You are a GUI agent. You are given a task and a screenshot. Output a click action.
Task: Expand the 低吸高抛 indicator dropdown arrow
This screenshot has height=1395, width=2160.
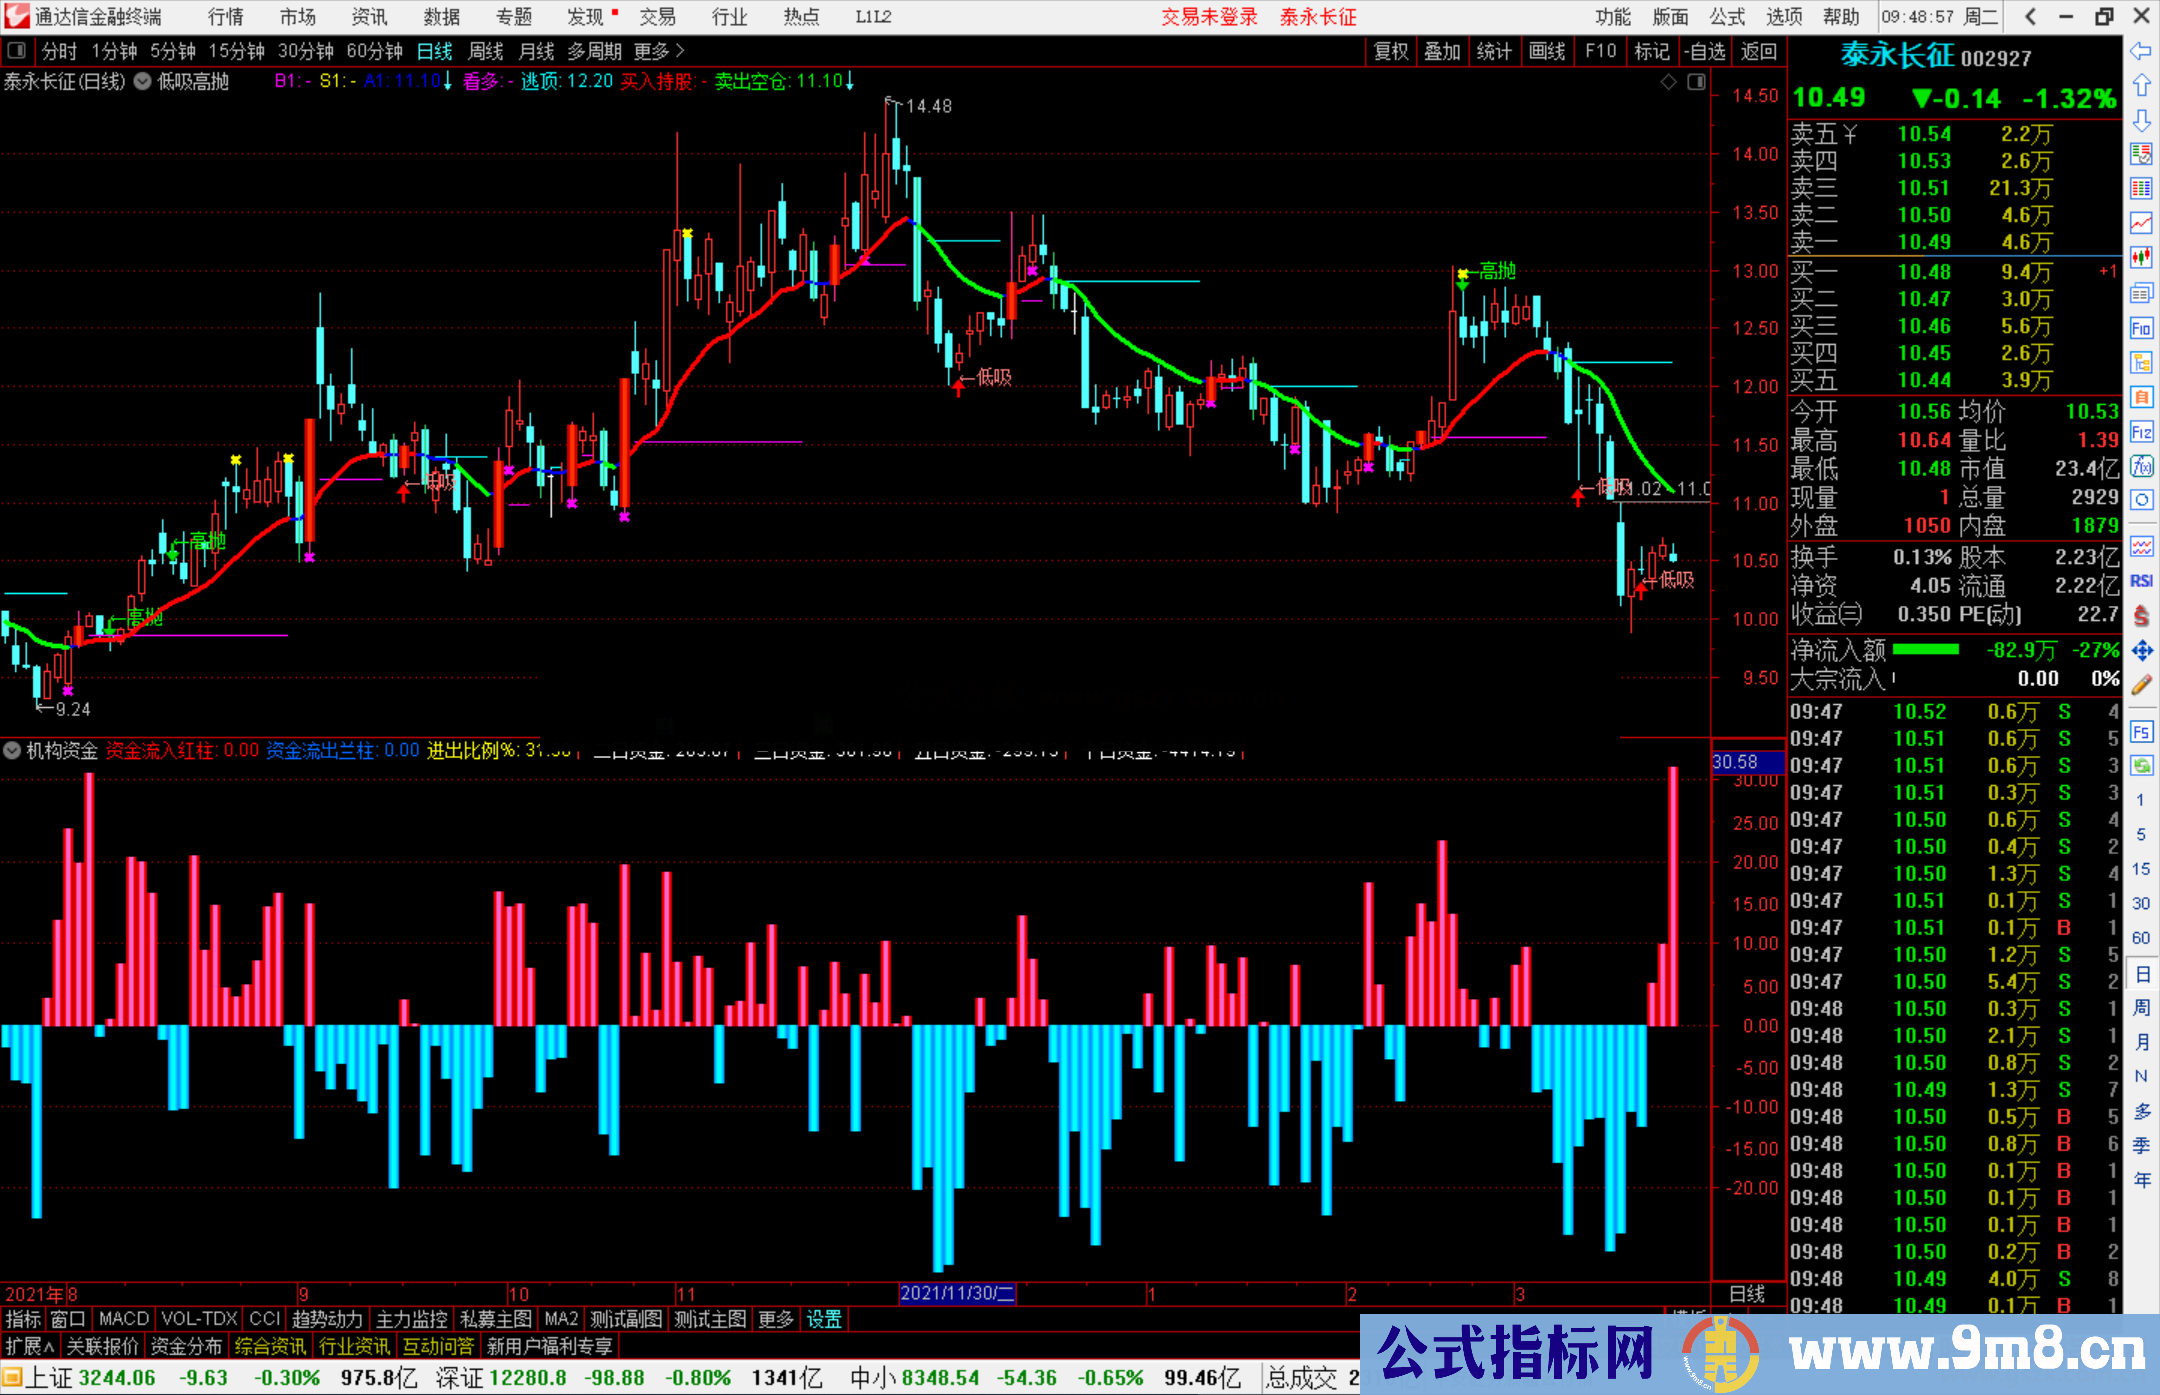coord(142,82)
